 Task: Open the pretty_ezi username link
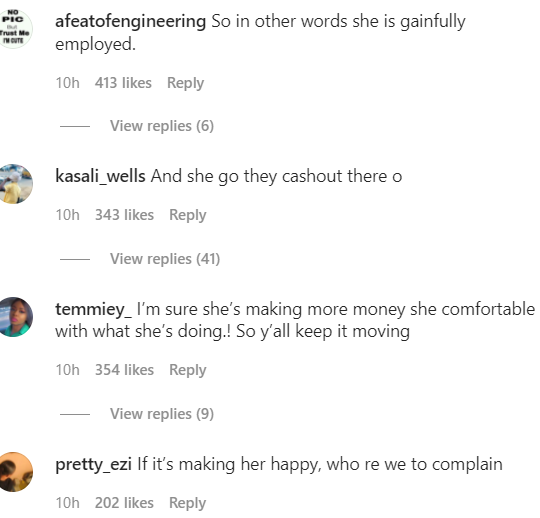point(93,465)
